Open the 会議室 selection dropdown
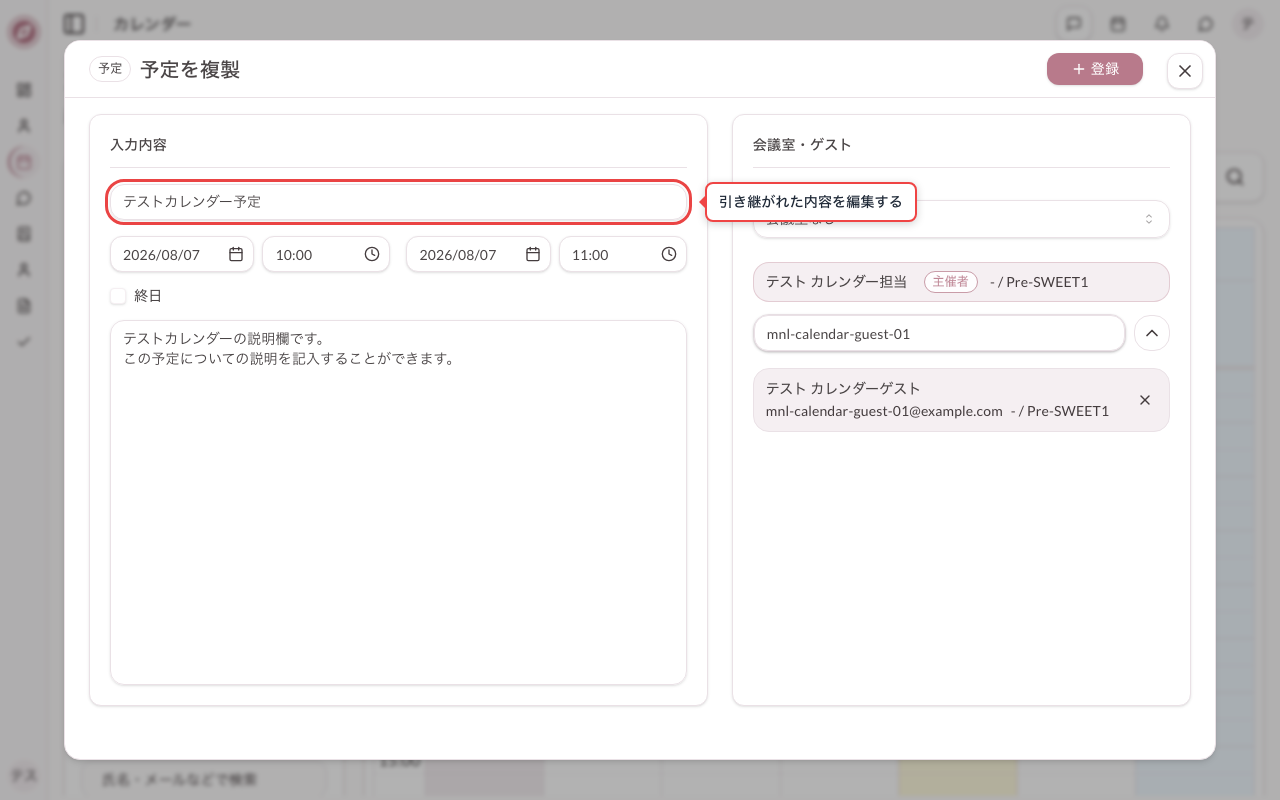 (961, 219)
